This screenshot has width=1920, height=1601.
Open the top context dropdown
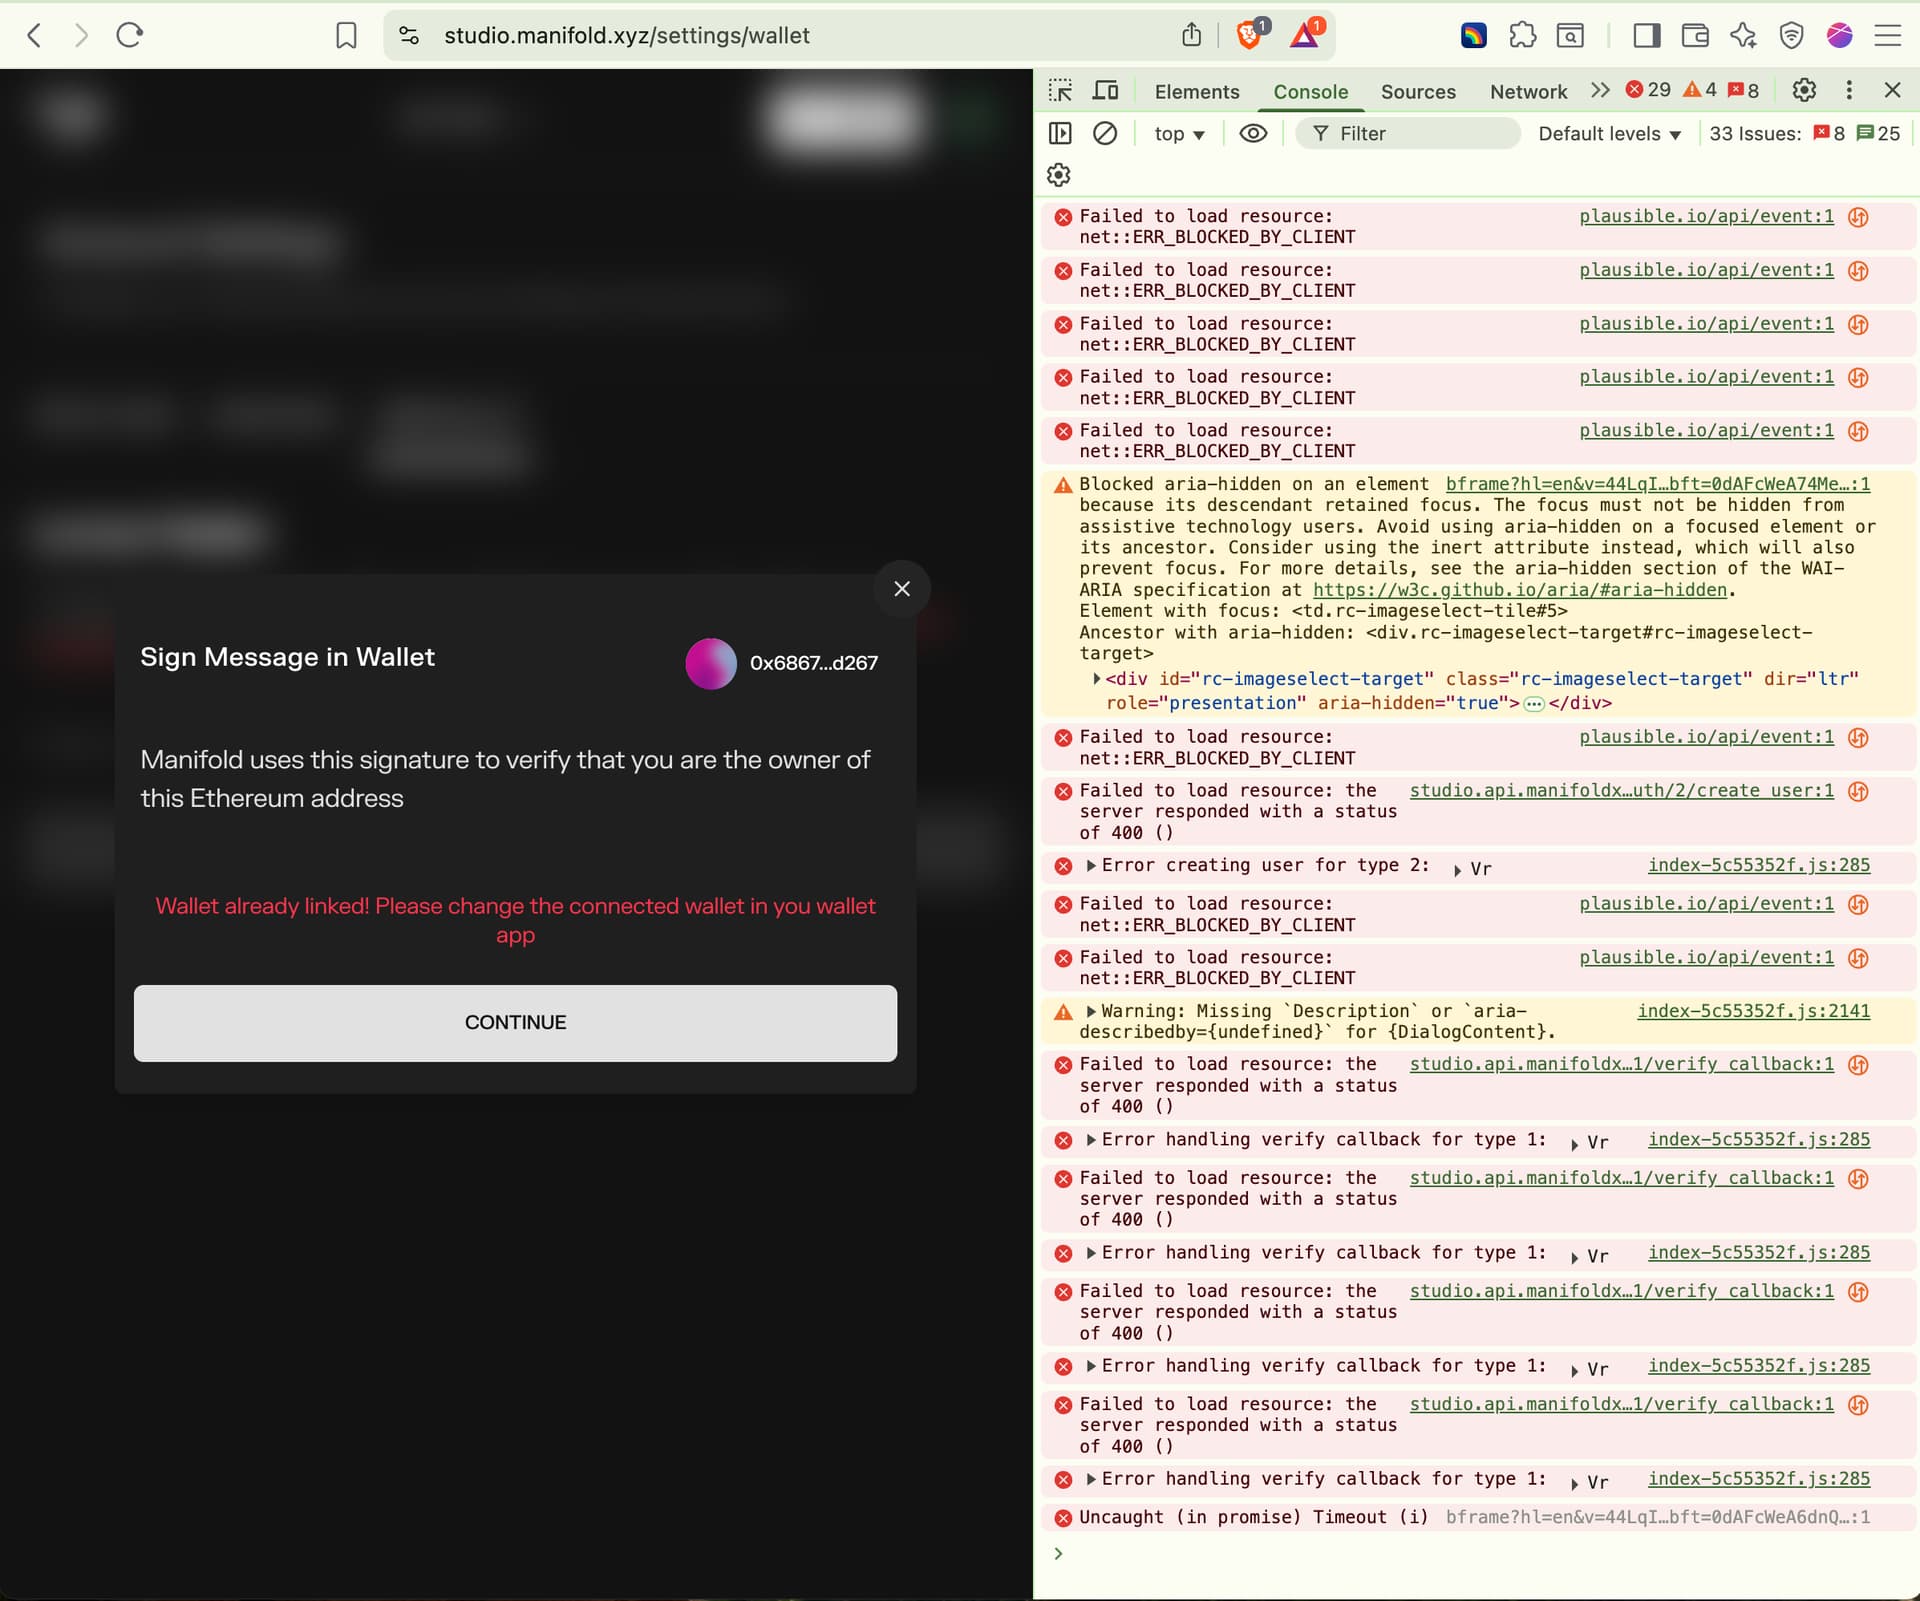[1179, 134]
